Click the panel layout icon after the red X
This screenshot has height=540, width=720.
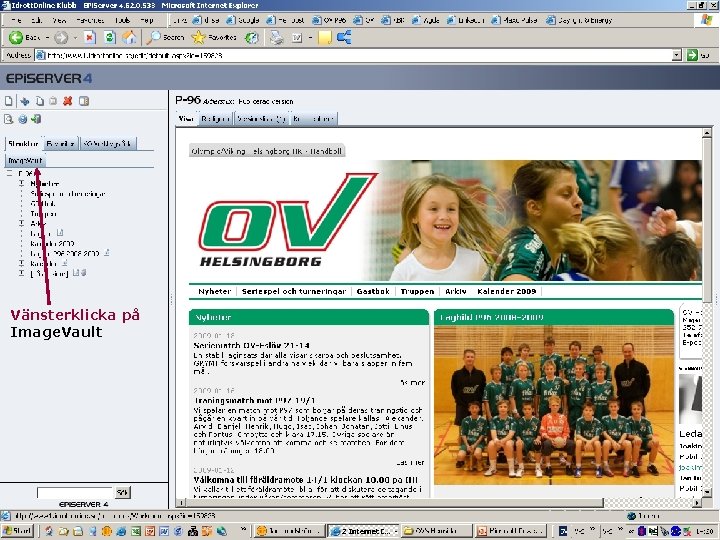pos(84,101)
